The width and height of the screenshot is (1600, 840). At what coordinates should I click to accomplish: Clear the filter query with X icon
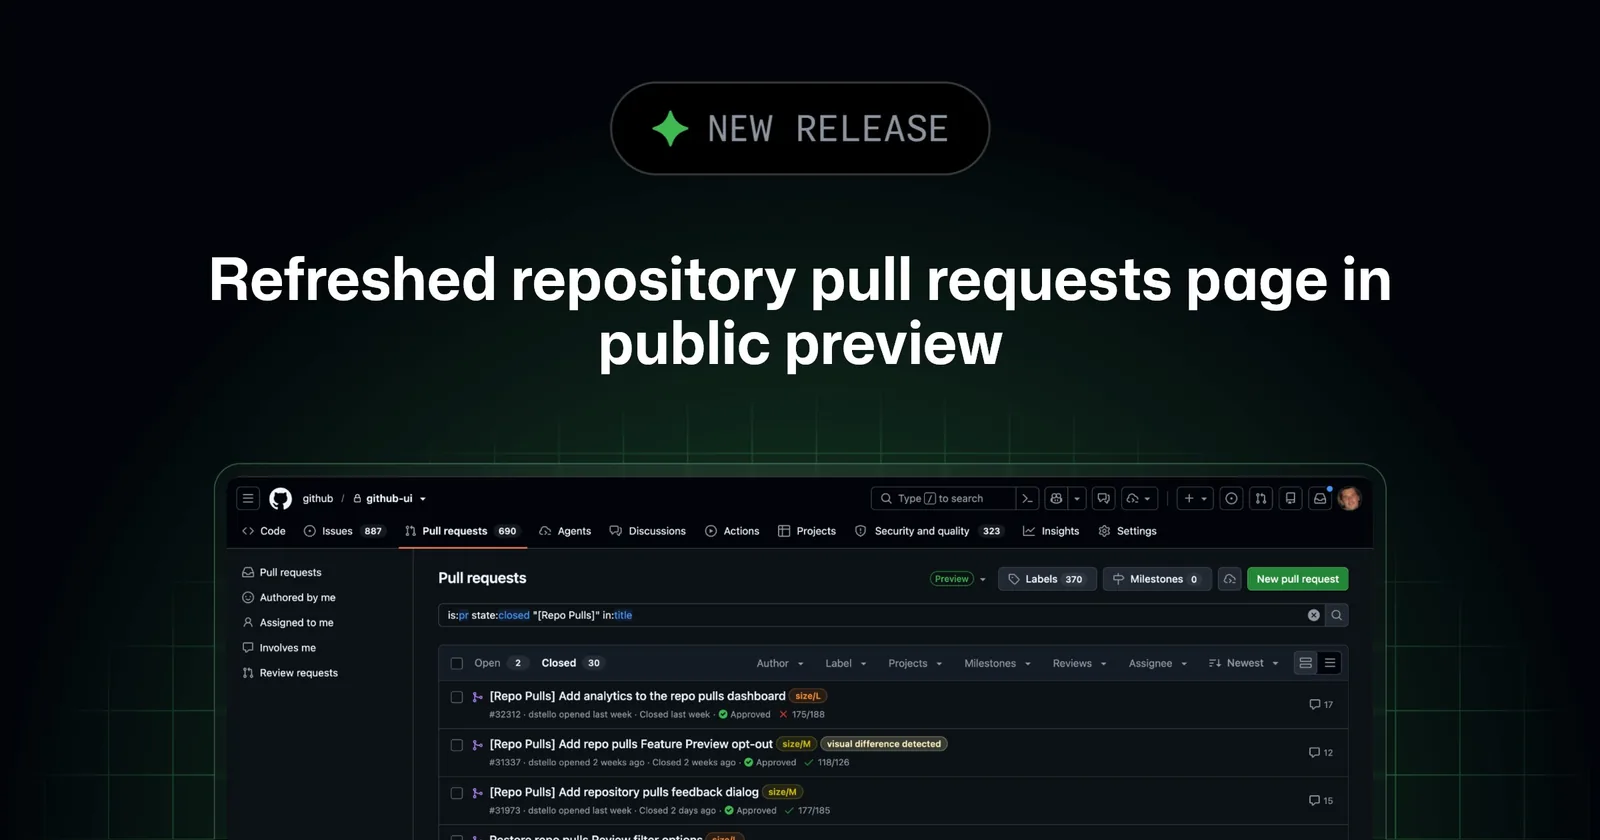coord(1314,615)
